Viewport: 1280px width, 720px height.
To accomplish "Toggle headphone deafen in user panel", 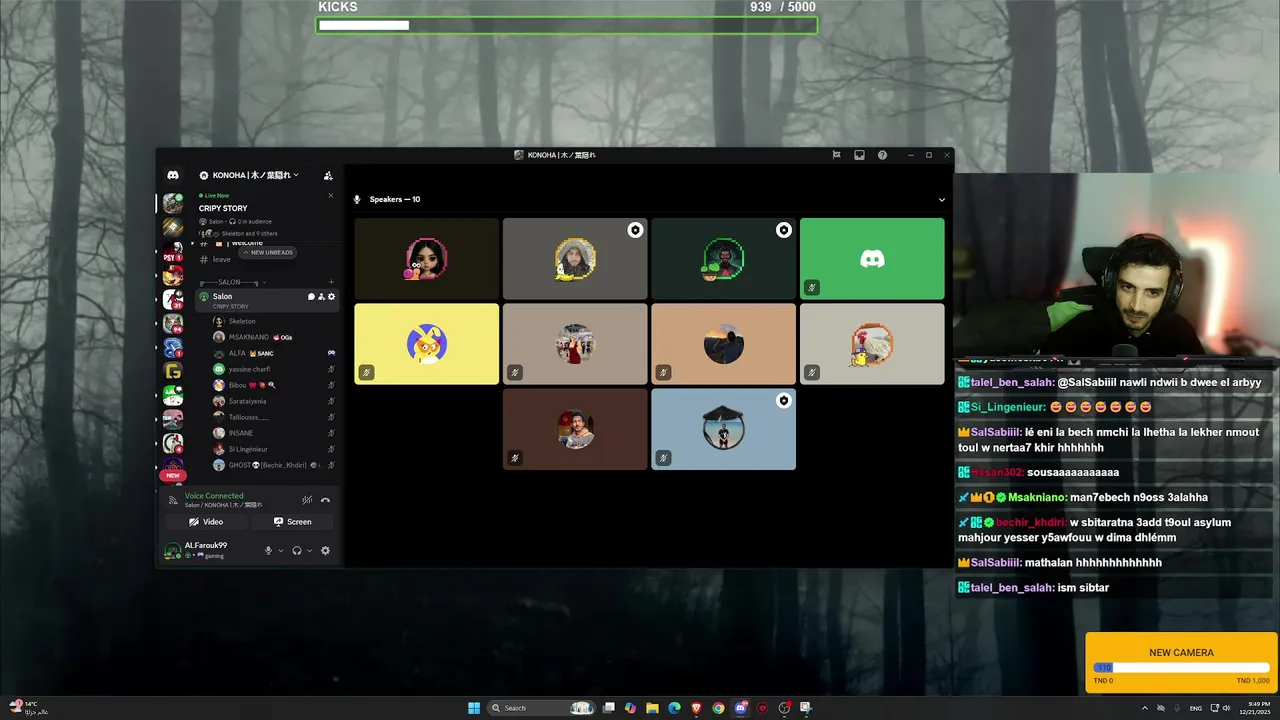I will pyautogui.click(x=297, y=551).
